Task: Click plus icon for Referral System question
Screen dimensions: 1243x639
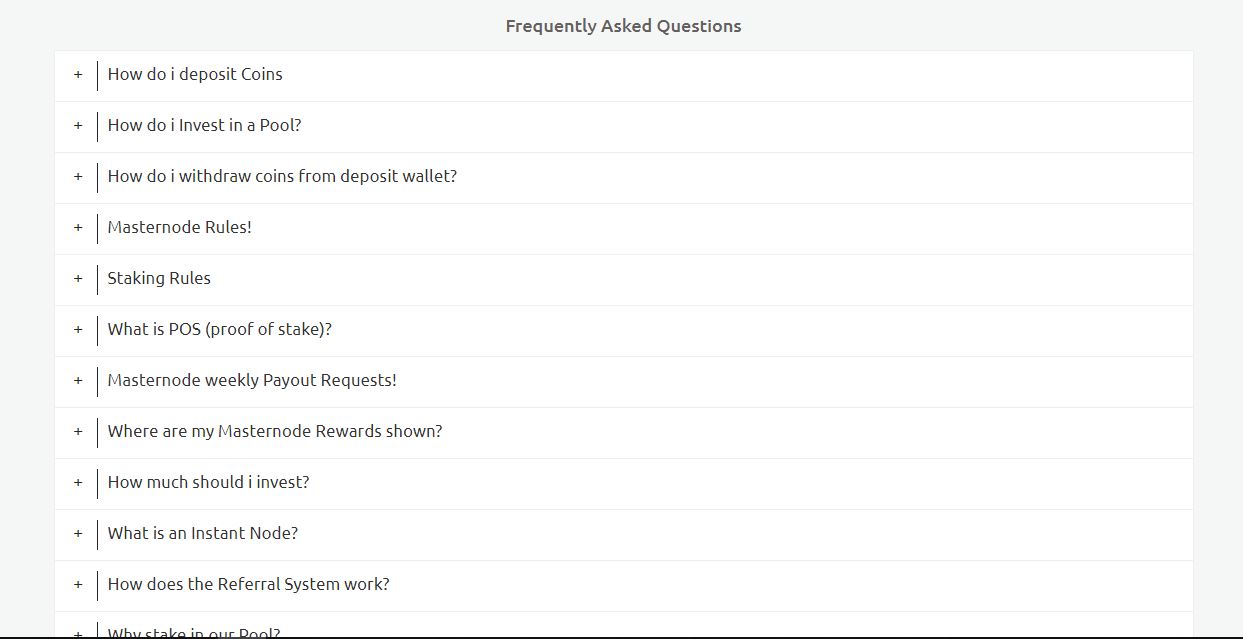Action: (78, 585)
